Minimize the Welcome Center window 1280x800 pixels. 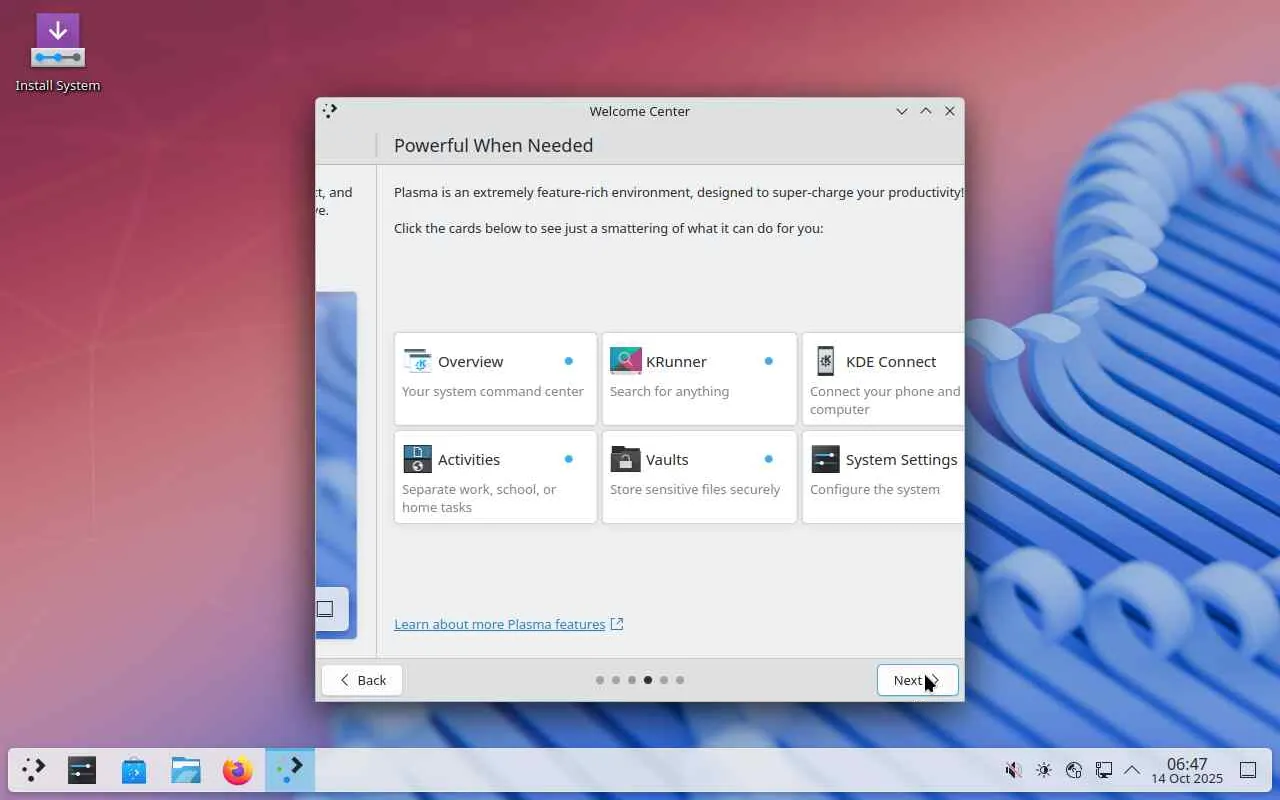pos(902,111)
